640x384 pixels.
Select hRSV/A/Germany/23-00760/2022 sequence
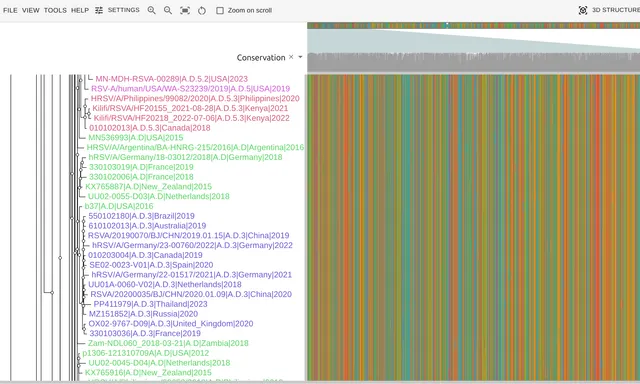point(192,245)
